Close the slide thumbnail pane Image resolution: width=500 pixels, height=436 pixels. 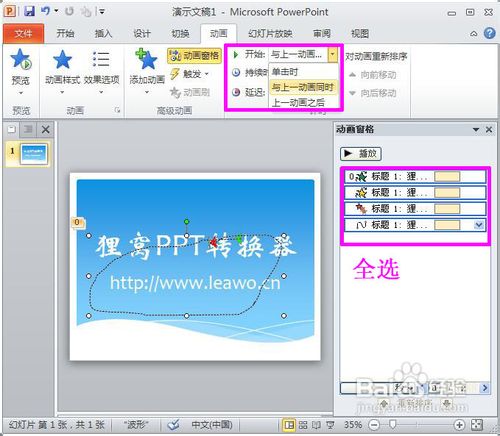46,129
